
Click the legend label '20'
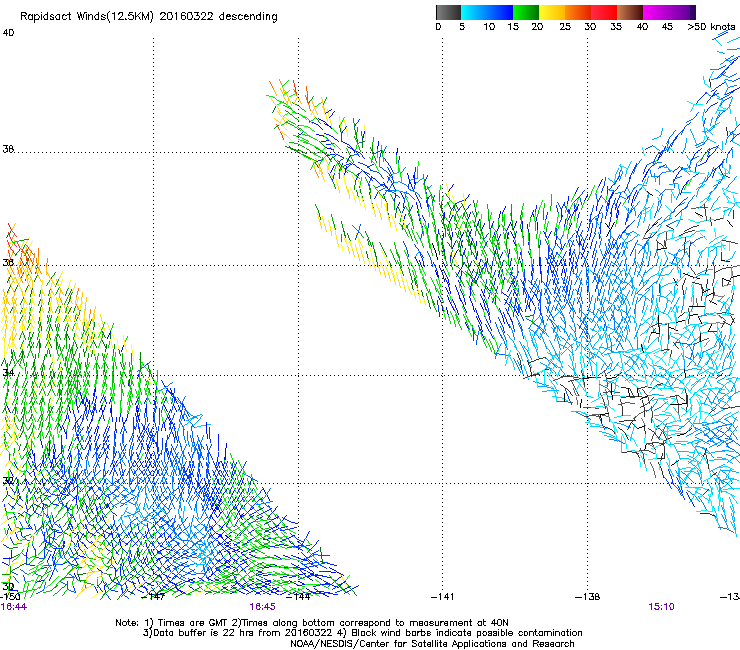pyautogui.click(x=537, y=27)
